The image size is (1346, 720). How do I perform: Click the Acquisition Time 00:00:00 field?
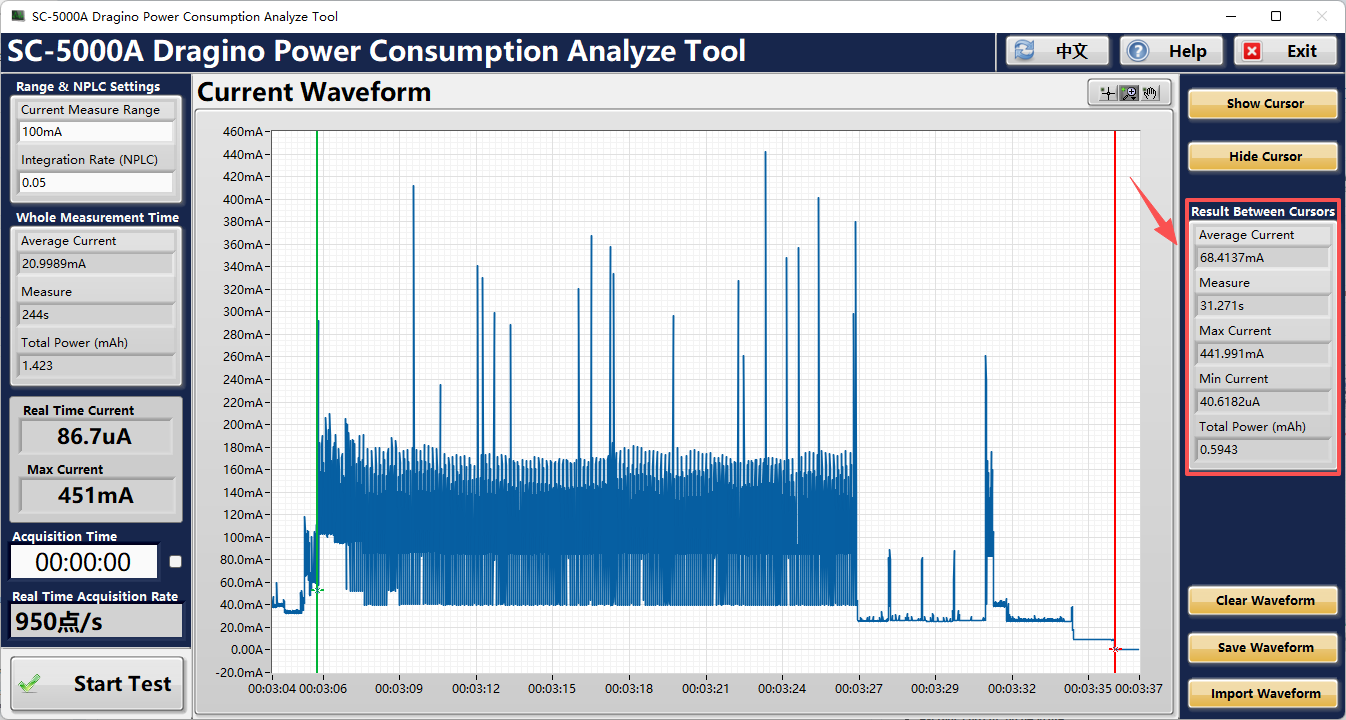point(84,562)
